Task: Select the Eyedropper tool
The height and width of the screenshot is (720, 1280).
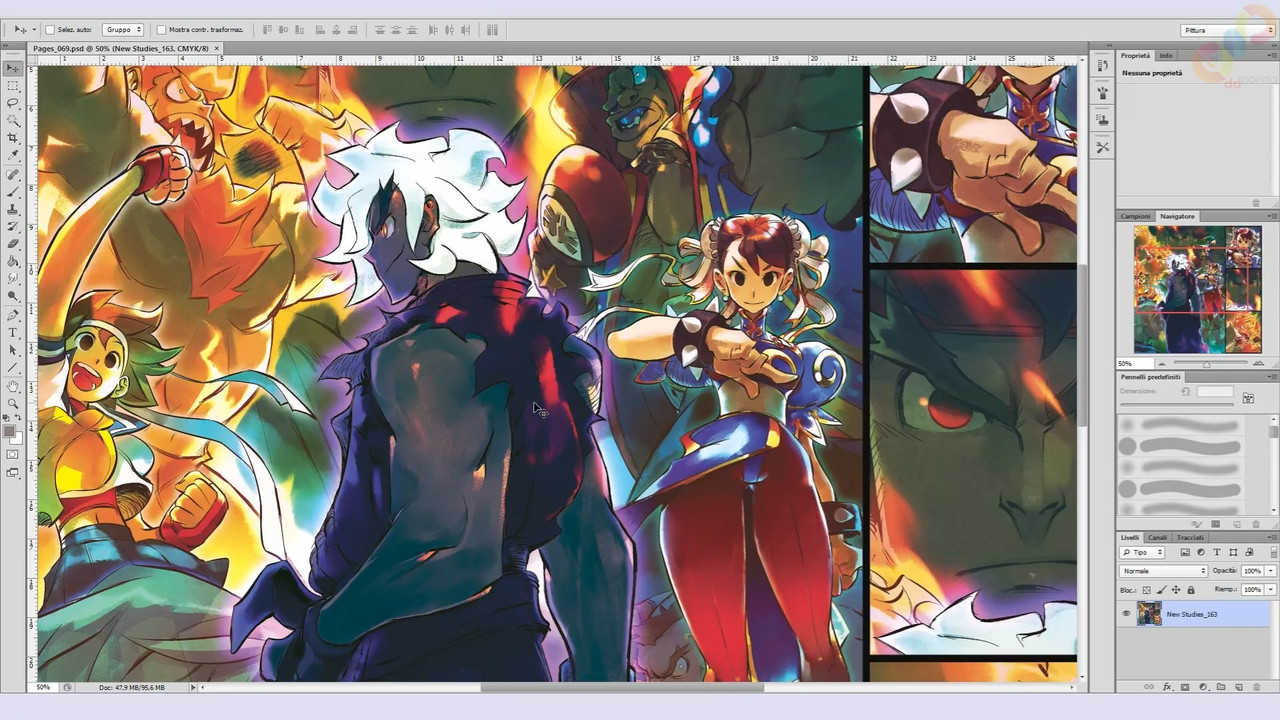Action: click(x=13, y=155)
